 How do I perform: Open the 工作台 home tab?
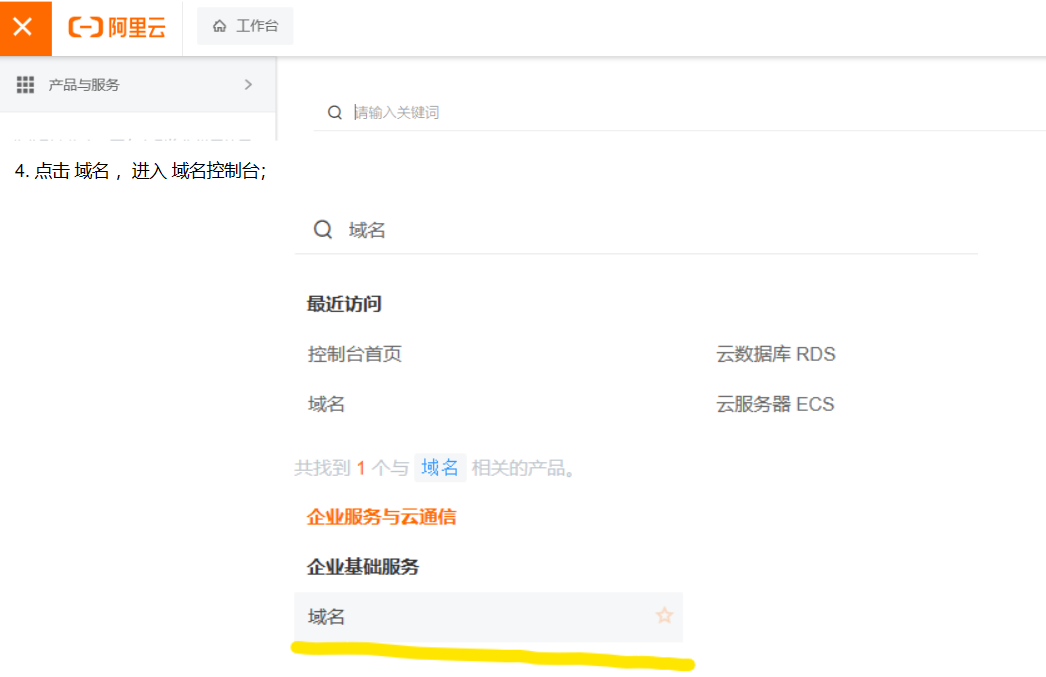pyautogui.click(x=245, y=26)
